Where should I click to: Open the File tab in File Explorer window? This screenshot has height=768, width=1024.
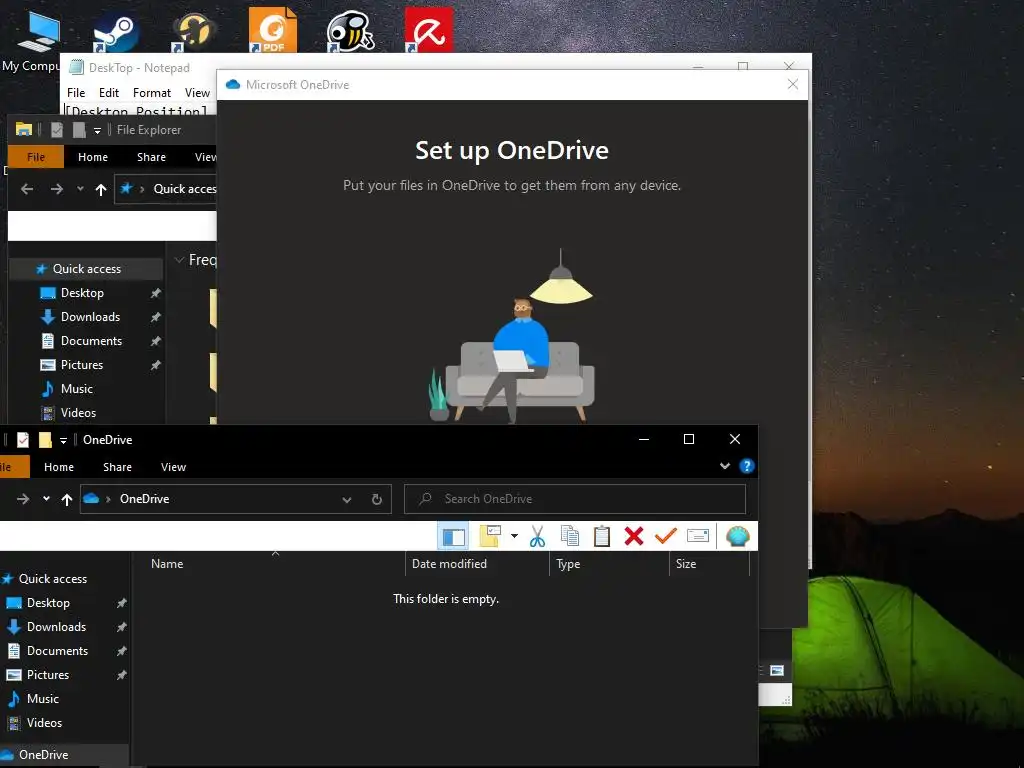pyautogui.click(x=36, y=157)
